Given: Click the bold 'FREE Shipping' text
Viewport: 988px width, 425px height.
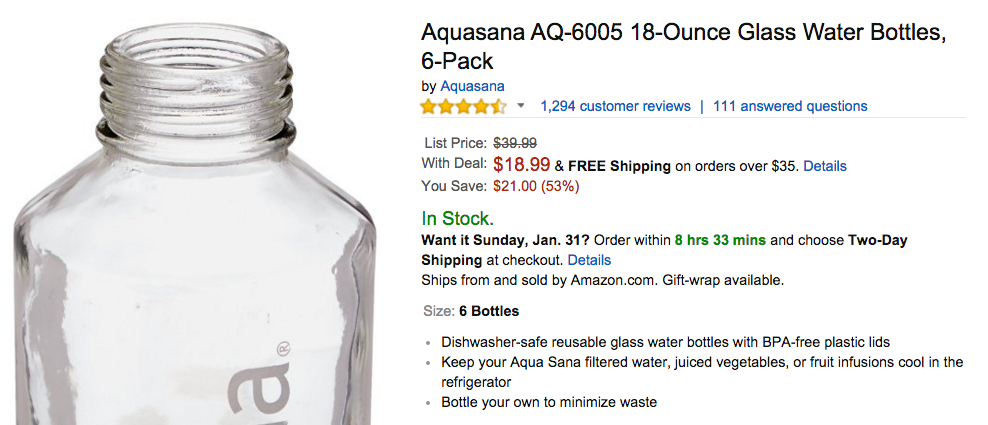Looking at the screenshot, I should 620,165.
